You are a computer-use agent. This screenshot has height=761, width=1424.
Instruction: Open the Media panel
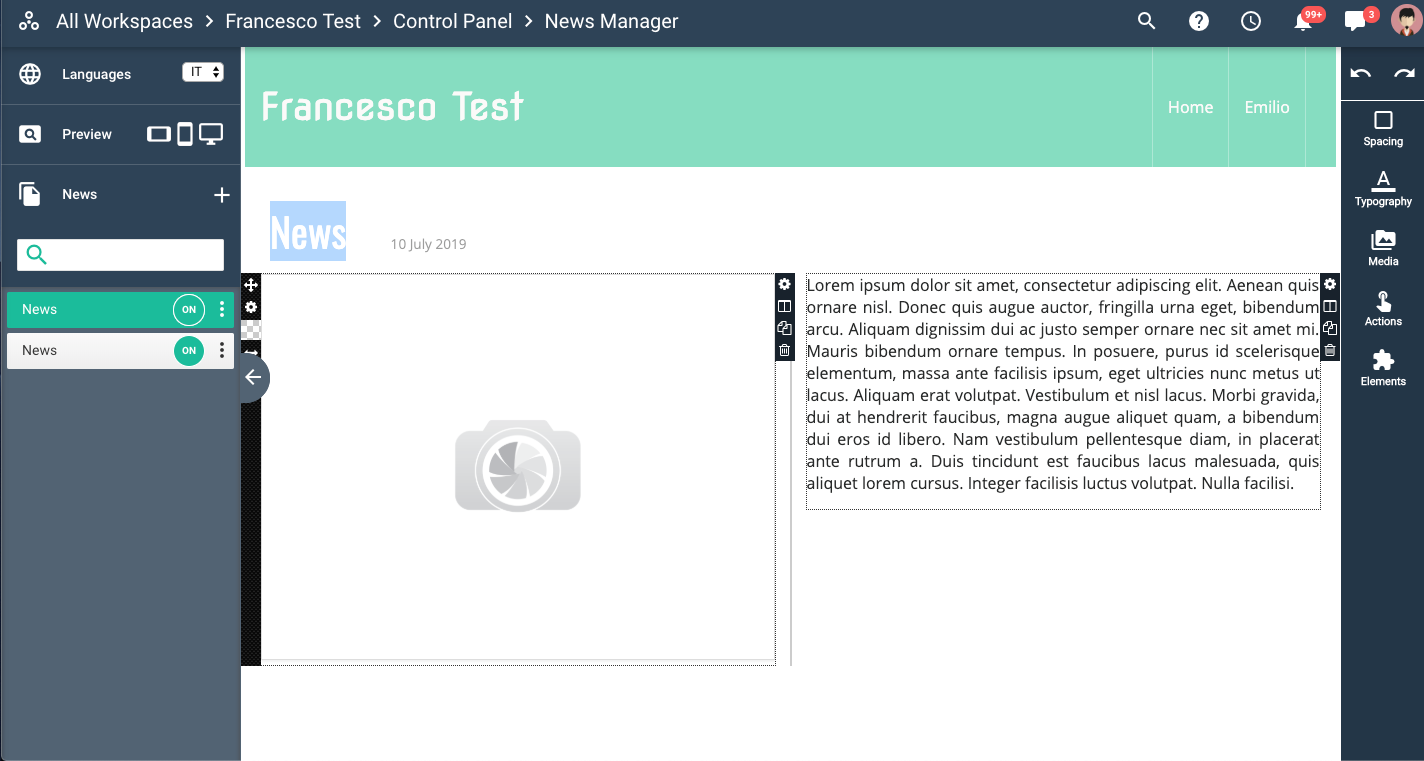point(1383,248)
